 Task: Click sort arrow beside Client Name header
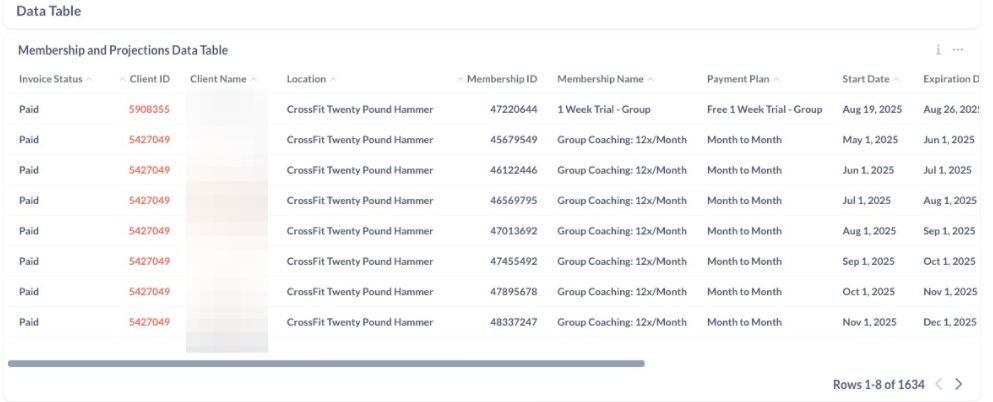[x=254, y=79]
